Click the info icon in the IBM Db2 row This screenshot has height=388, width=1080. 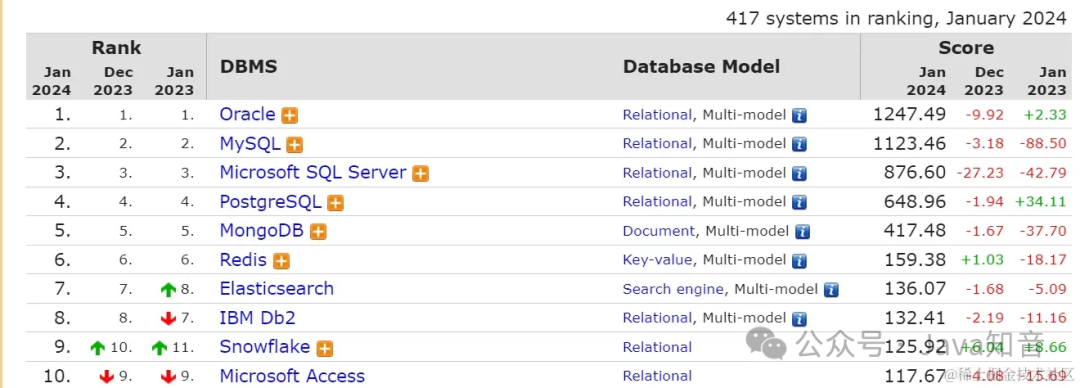[x=799, y=319]
